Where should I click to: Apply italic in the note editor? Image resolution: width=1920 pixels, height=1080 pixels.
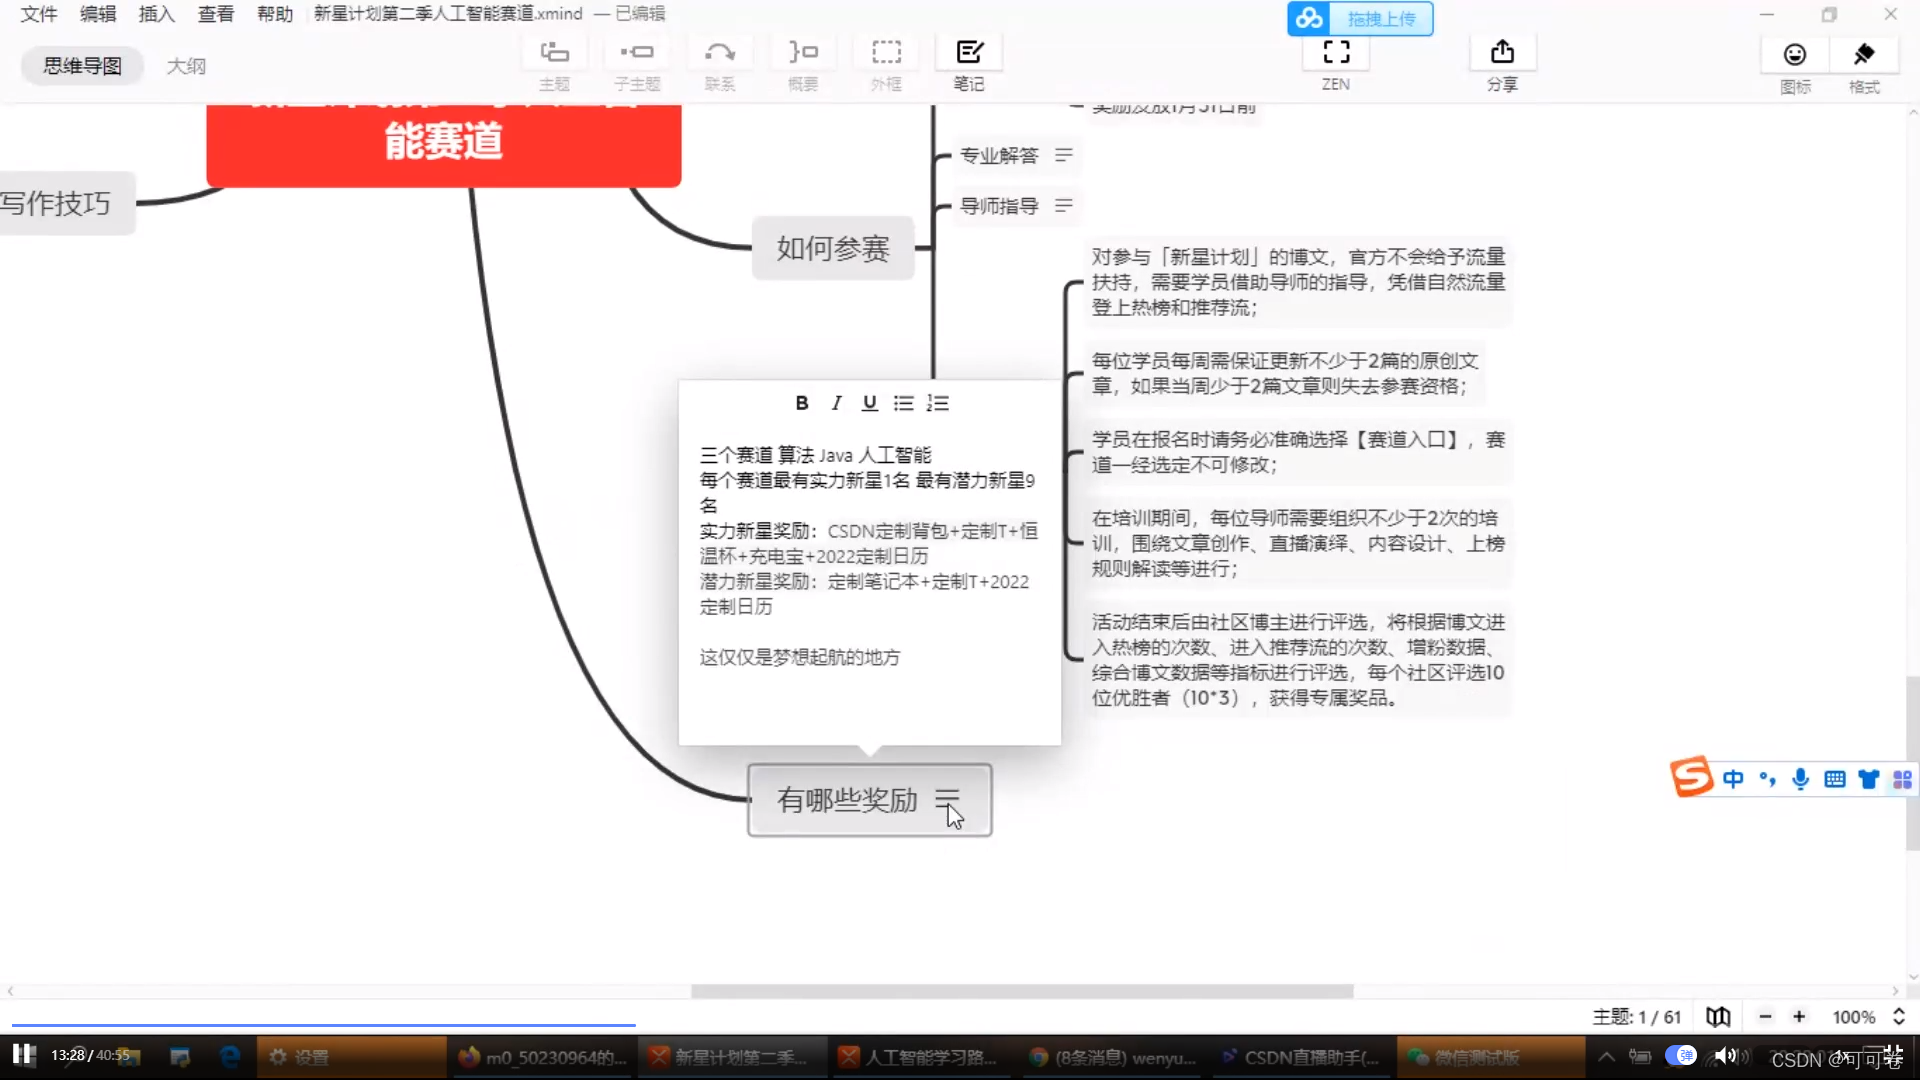[x=836, y=403]
